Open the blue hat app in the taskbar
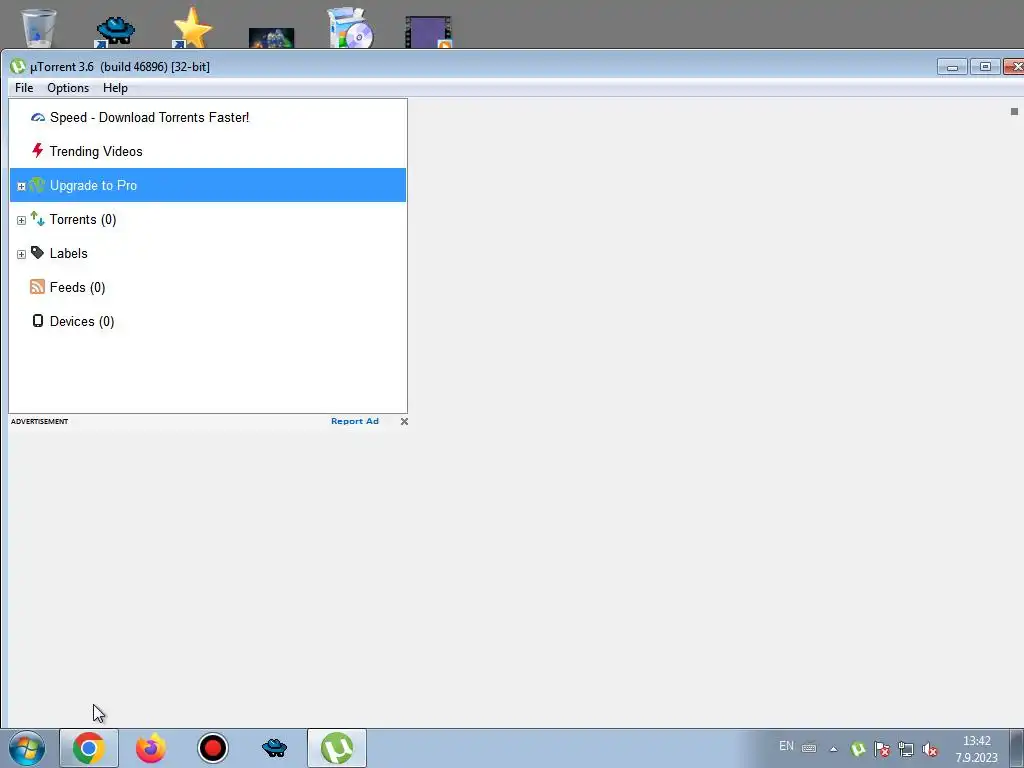This screenshot has height=768, width=1024. [274, 748]
